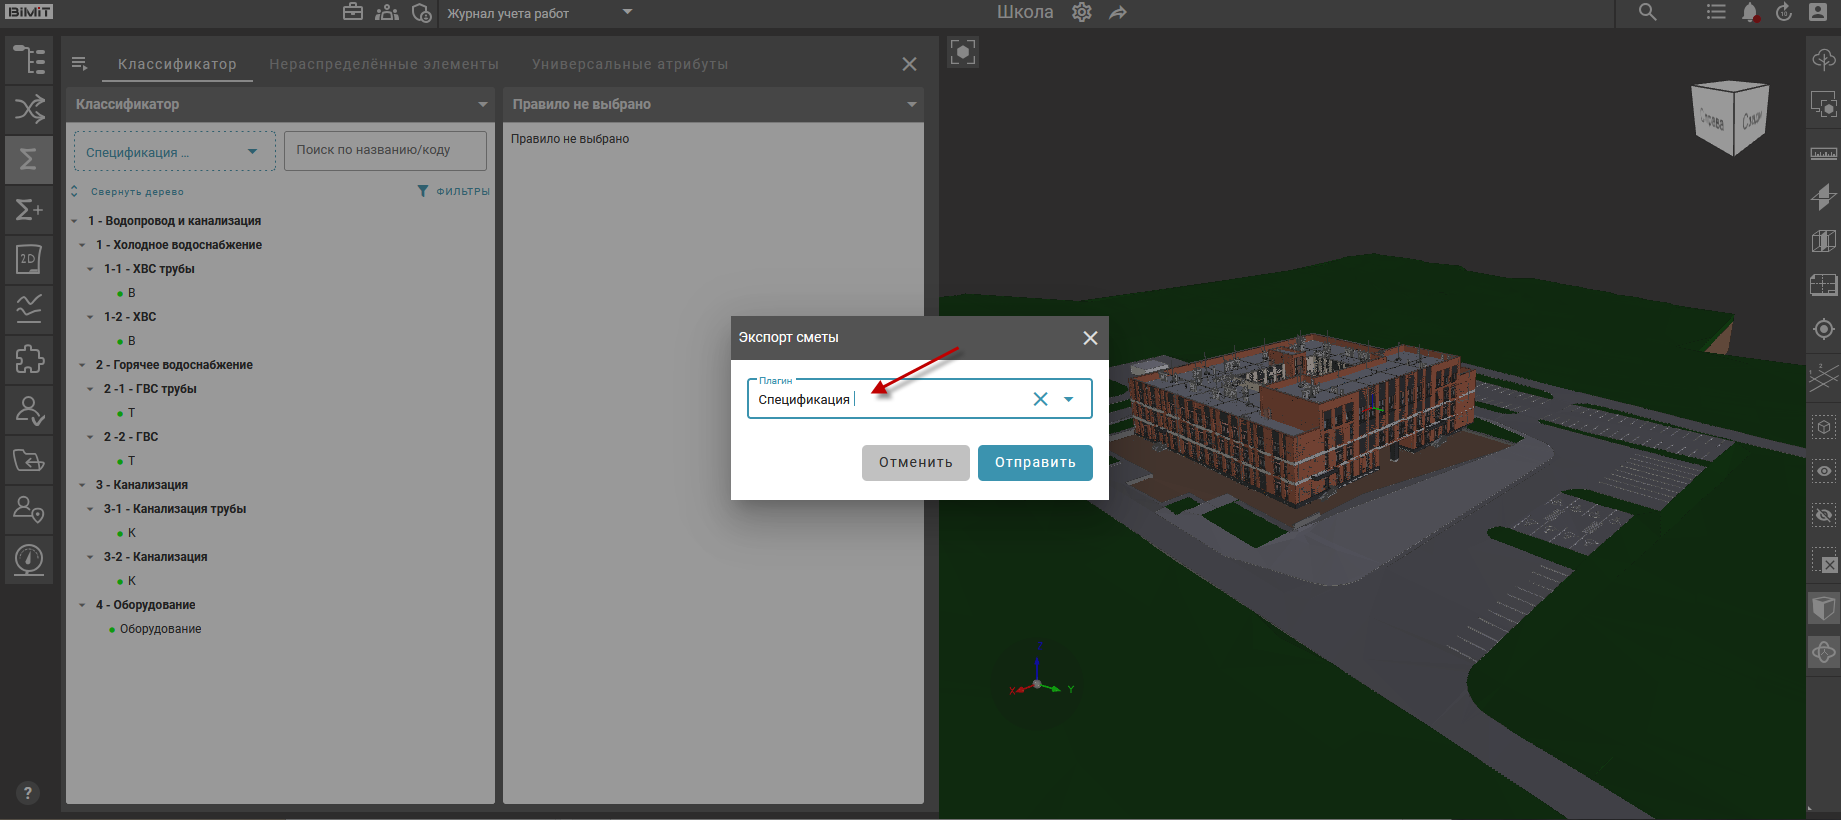Open the Плагин dropdown arrow in dialog
Image resolution: width=1841 pixels, height=820 pixels.
coord(1069,399)
